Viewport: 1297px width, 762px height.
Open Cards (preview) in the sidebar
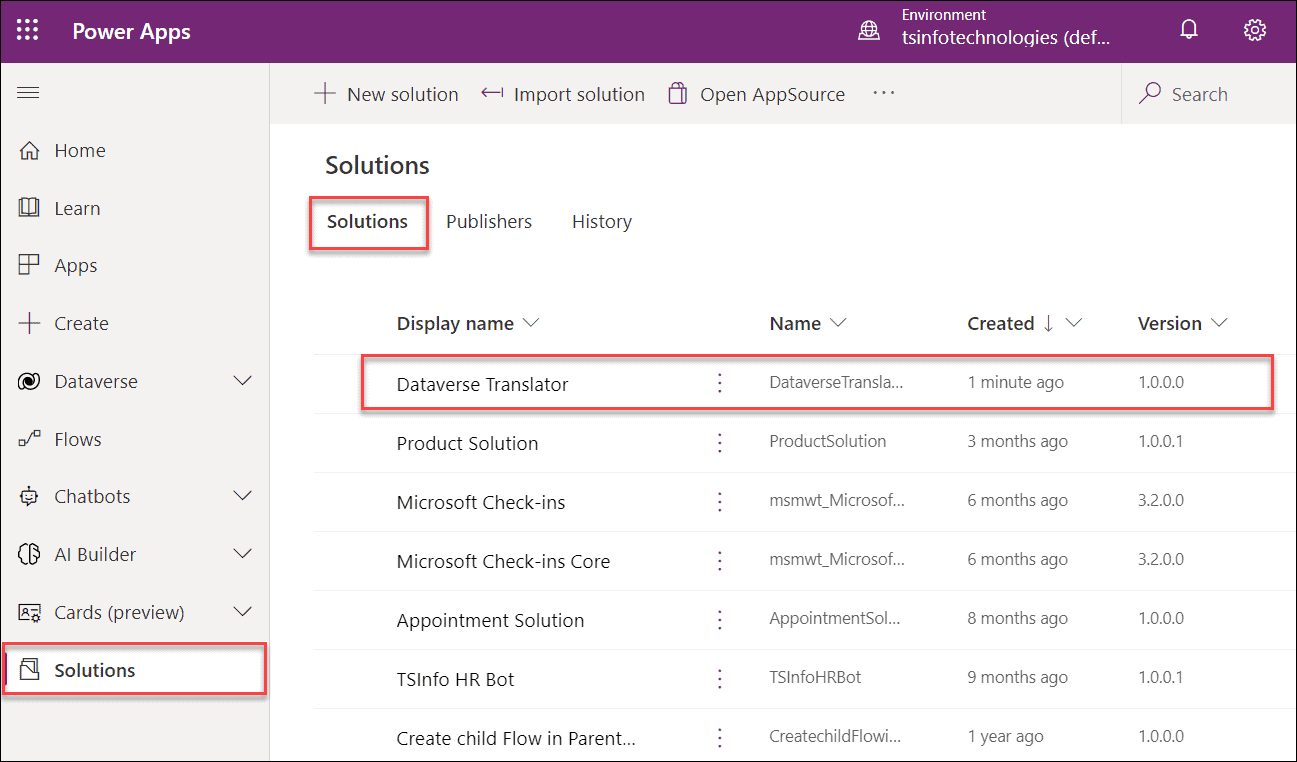[x=109, y=611]
